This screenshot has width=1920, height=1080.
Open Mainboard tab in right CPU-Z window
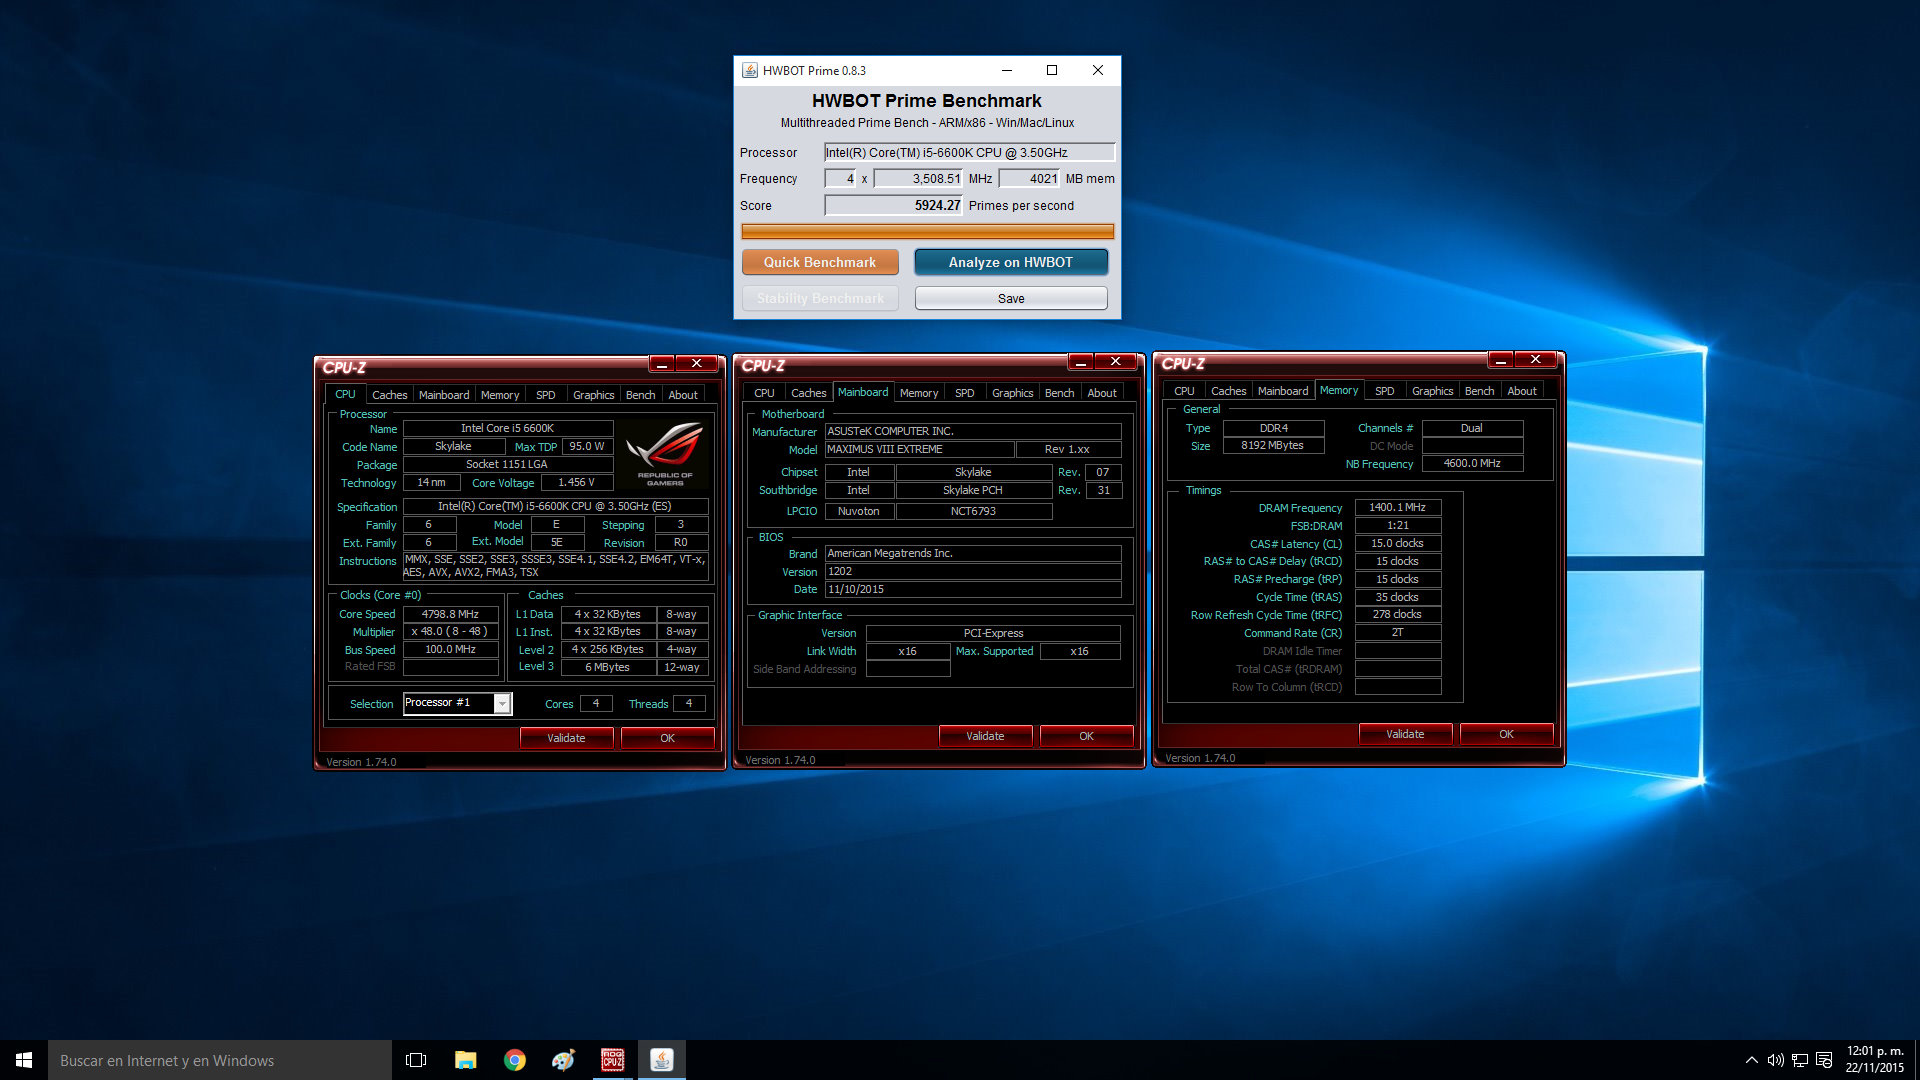tap(1283, 391)
